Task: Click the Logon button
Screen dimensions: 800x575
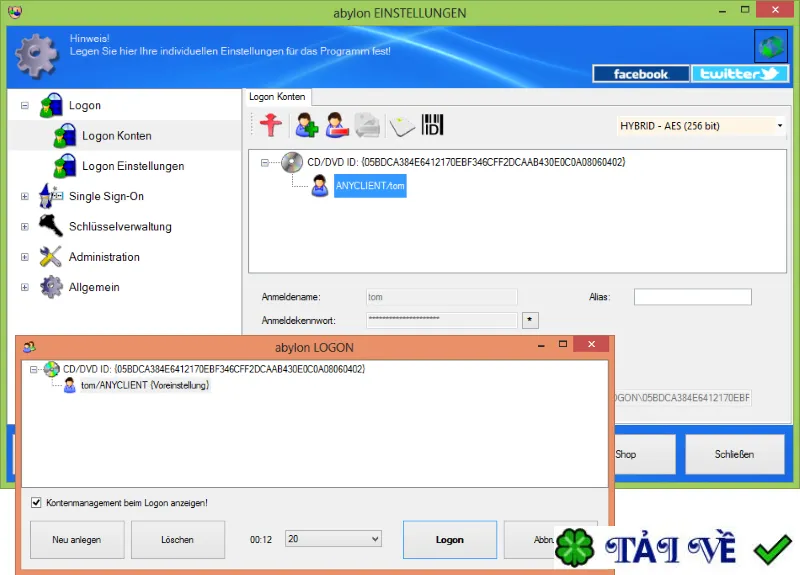Action: tap(449, 539)
